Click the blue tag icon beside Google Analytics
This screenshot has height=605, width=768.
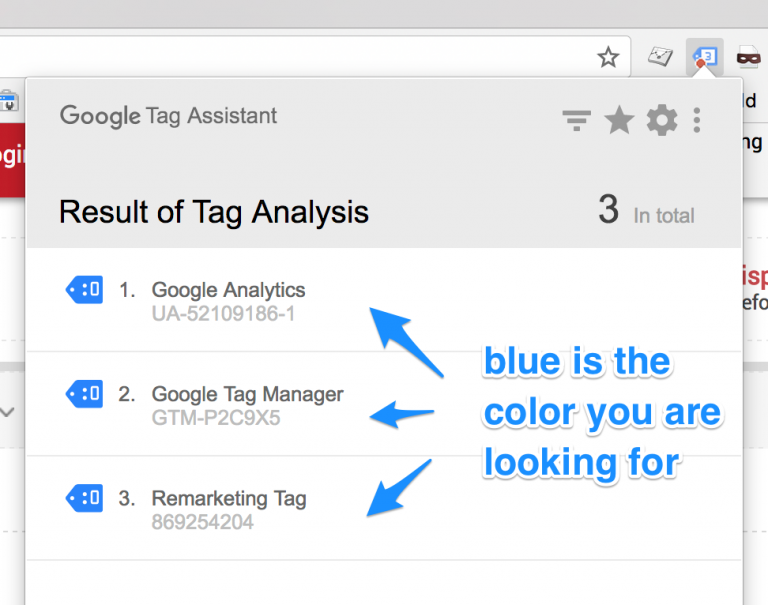pyautogui.click(x=84, y=290)
